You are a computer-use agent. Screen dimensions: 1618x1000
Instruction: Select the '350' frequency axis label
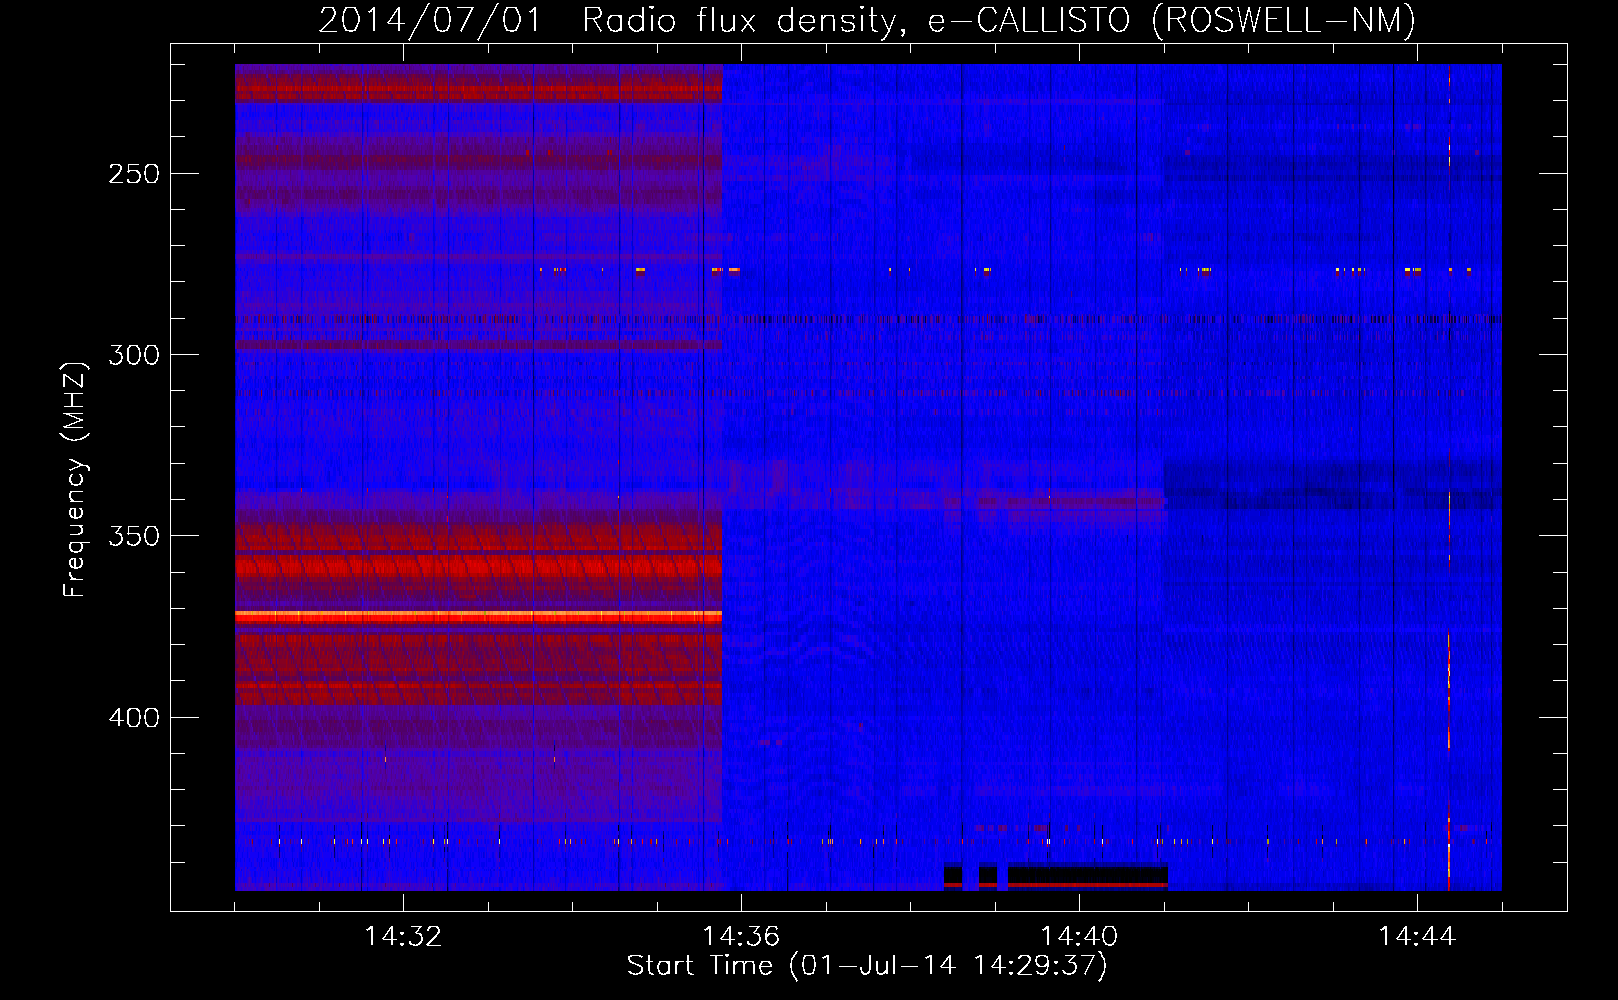click(134, 536)
